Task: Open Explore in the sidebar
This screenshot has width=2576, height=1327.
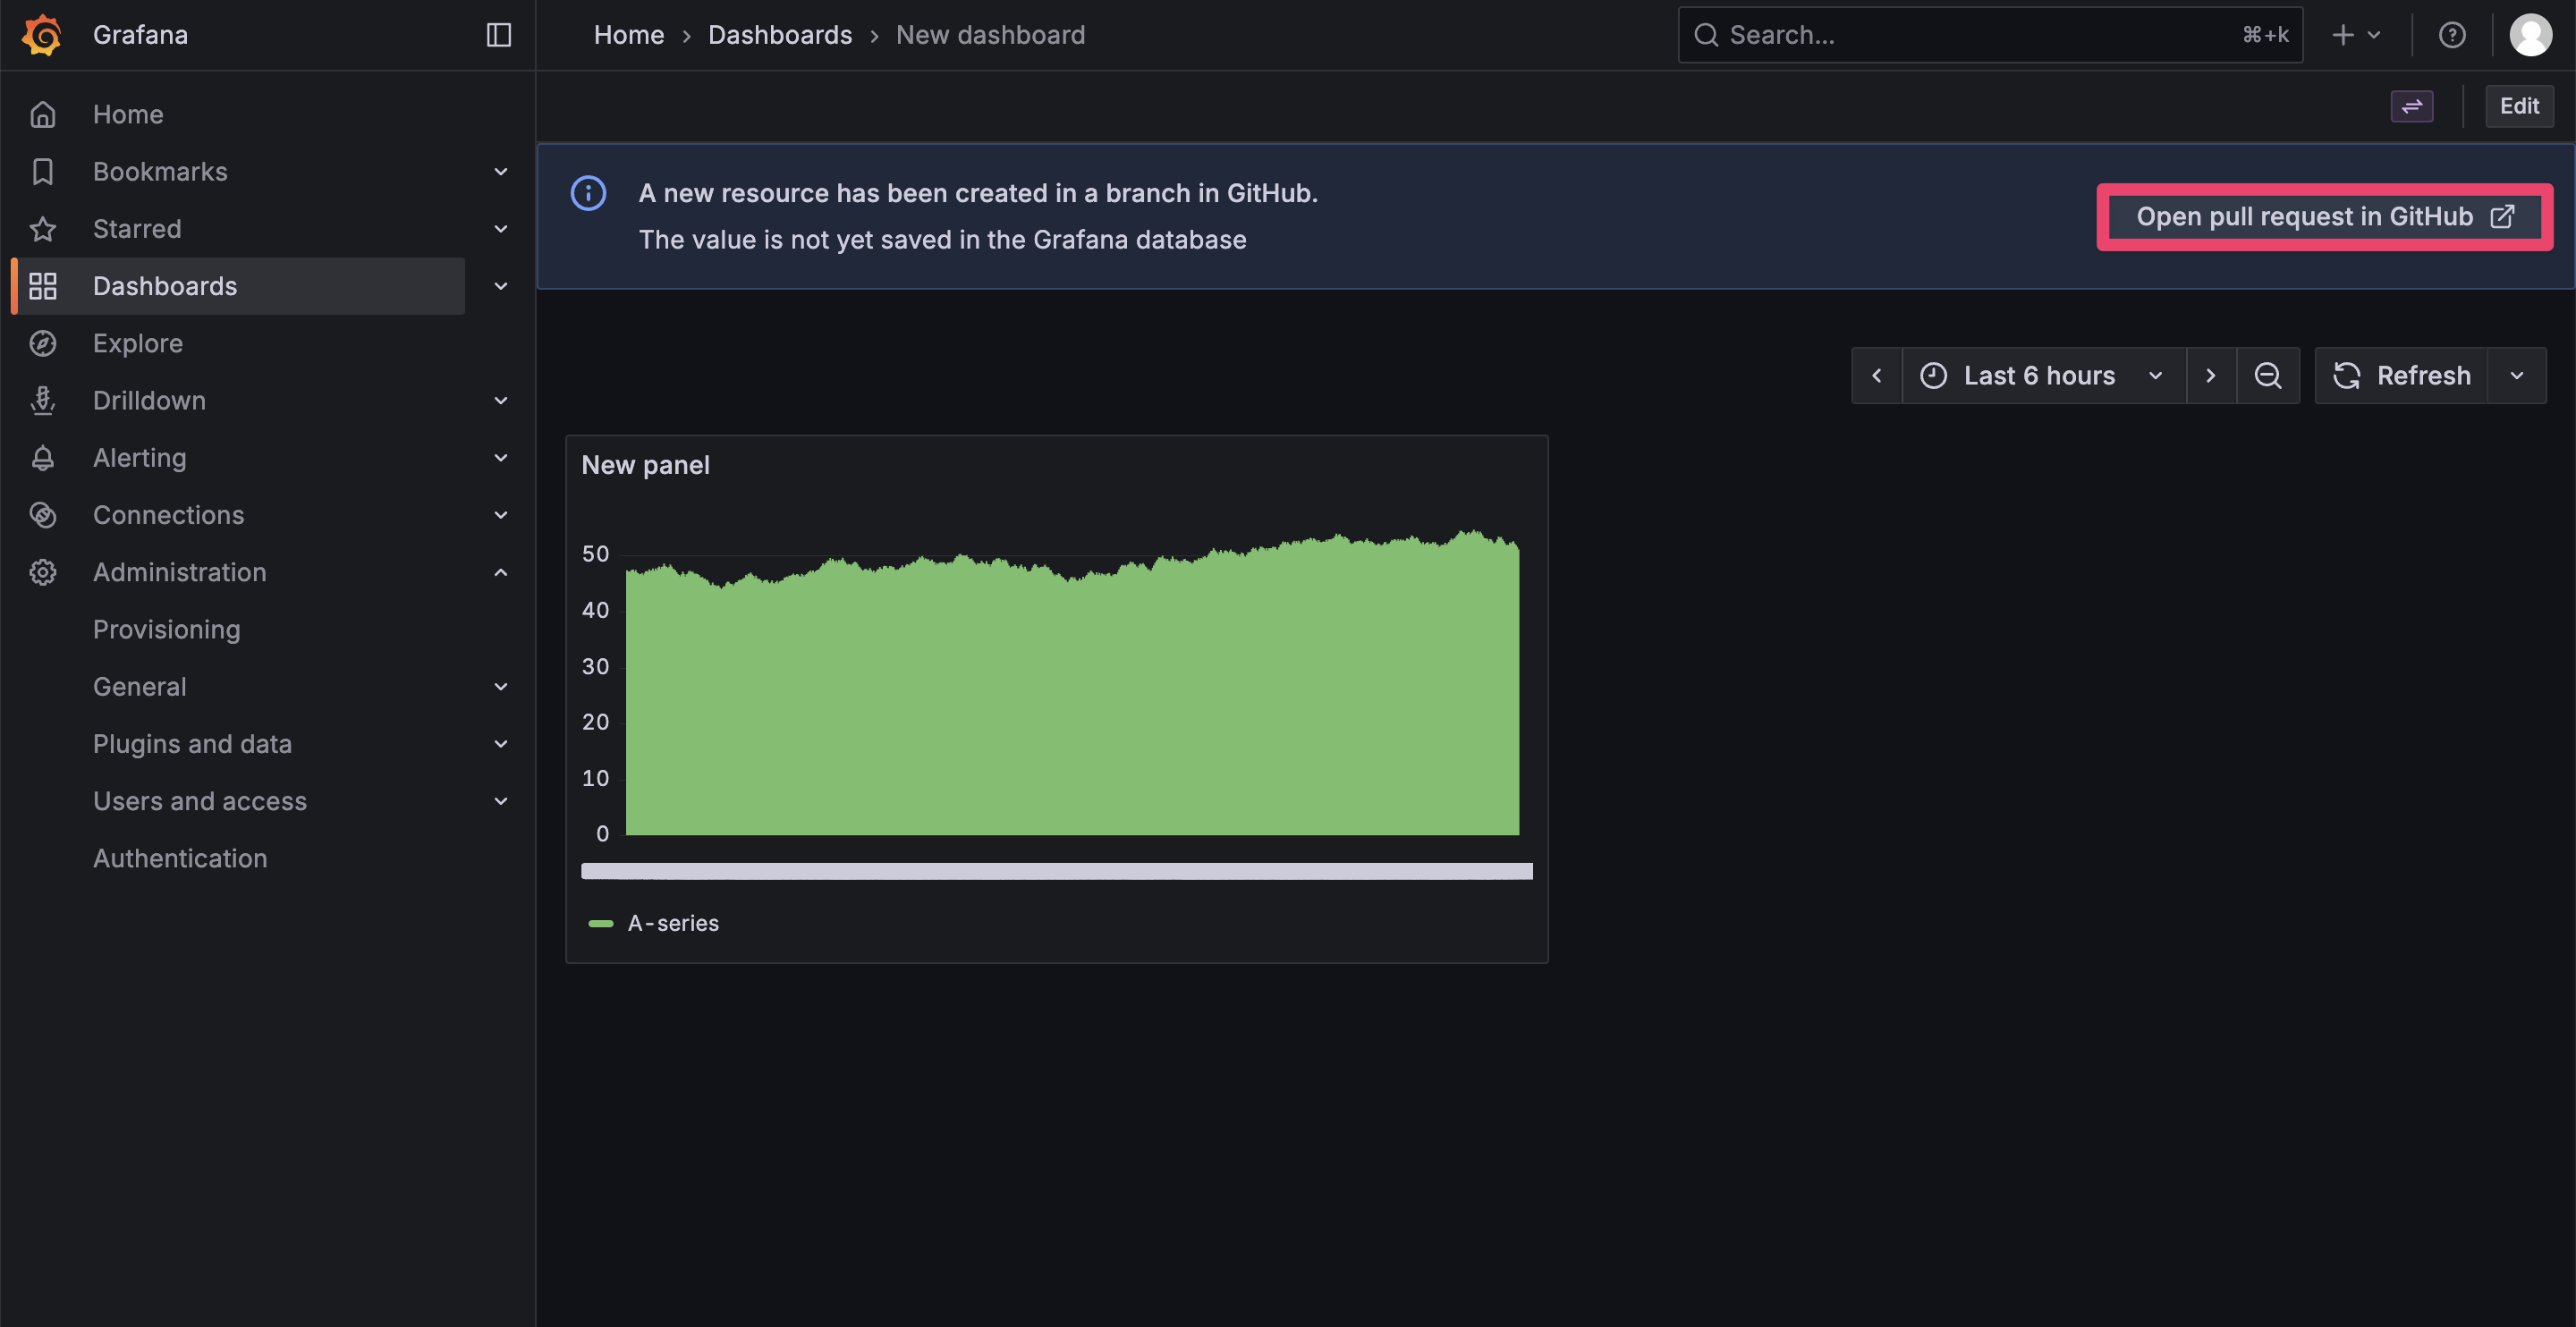Action: coord(138,343)
